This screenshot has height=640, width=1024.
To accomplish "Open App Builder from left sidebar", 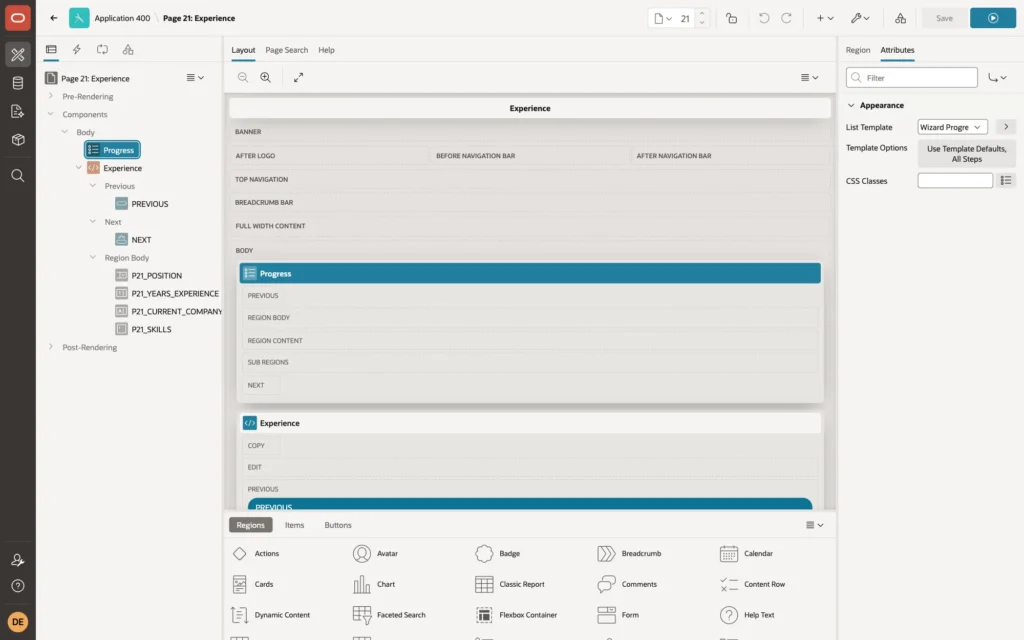I will pyautogui.click(x=18, y=54).
